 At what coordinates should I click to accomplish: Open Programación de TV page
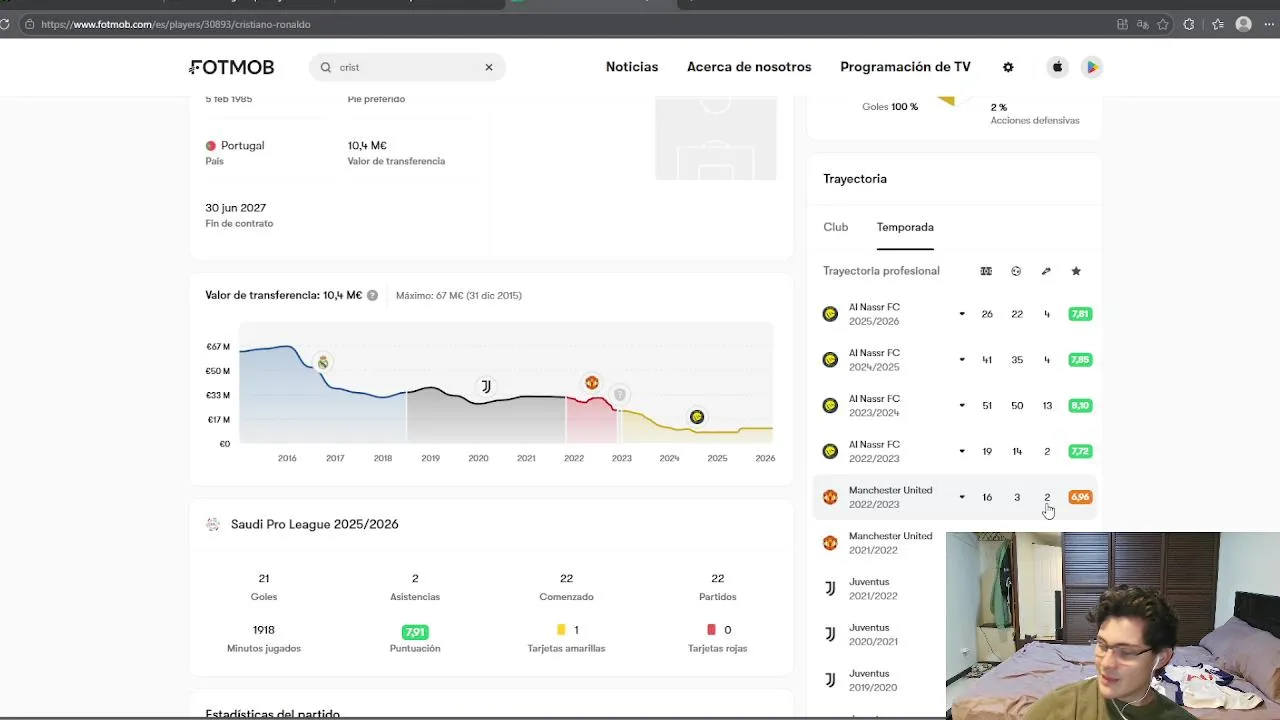pyautogui.click(x=905, y=67)
